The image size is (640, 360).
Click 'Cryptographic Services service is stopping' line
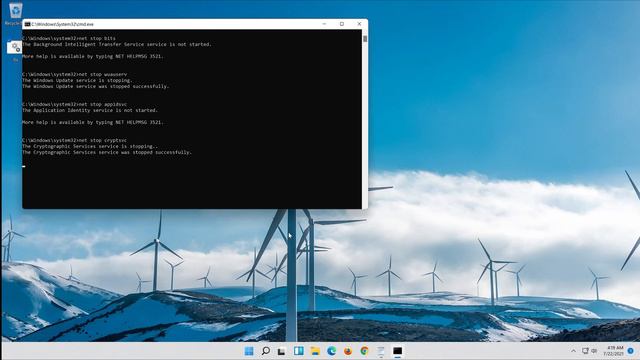[x=90, y=146]
